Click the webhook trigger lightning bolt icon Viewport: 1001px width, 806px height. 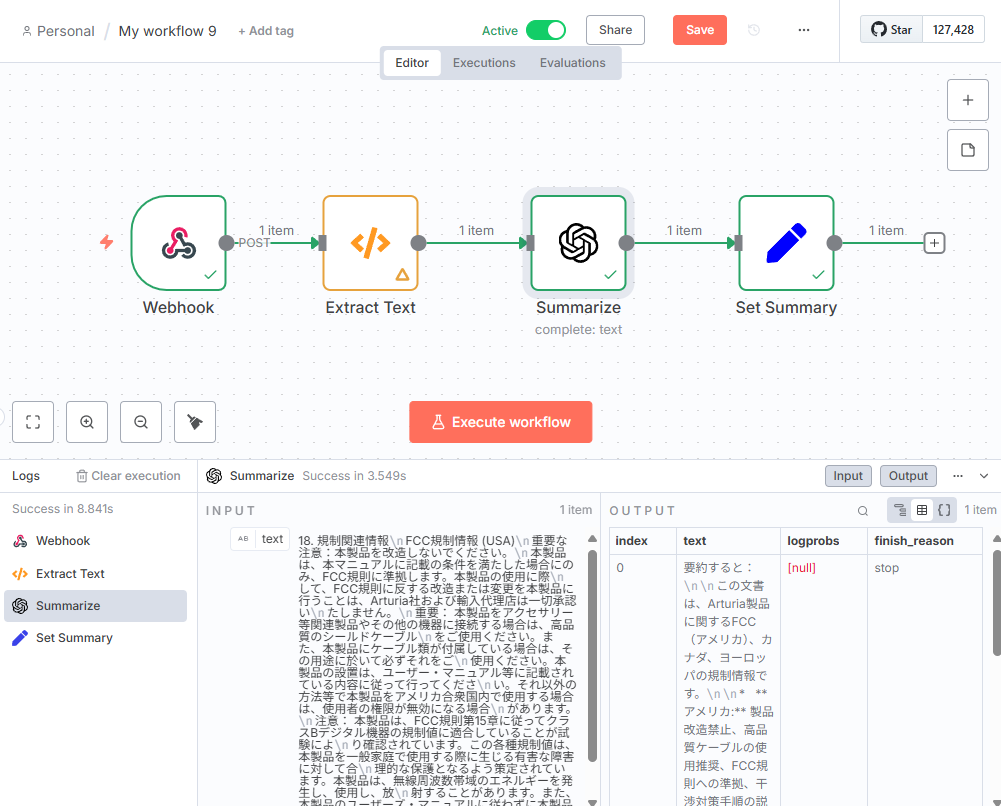click(x=107, y=242)
